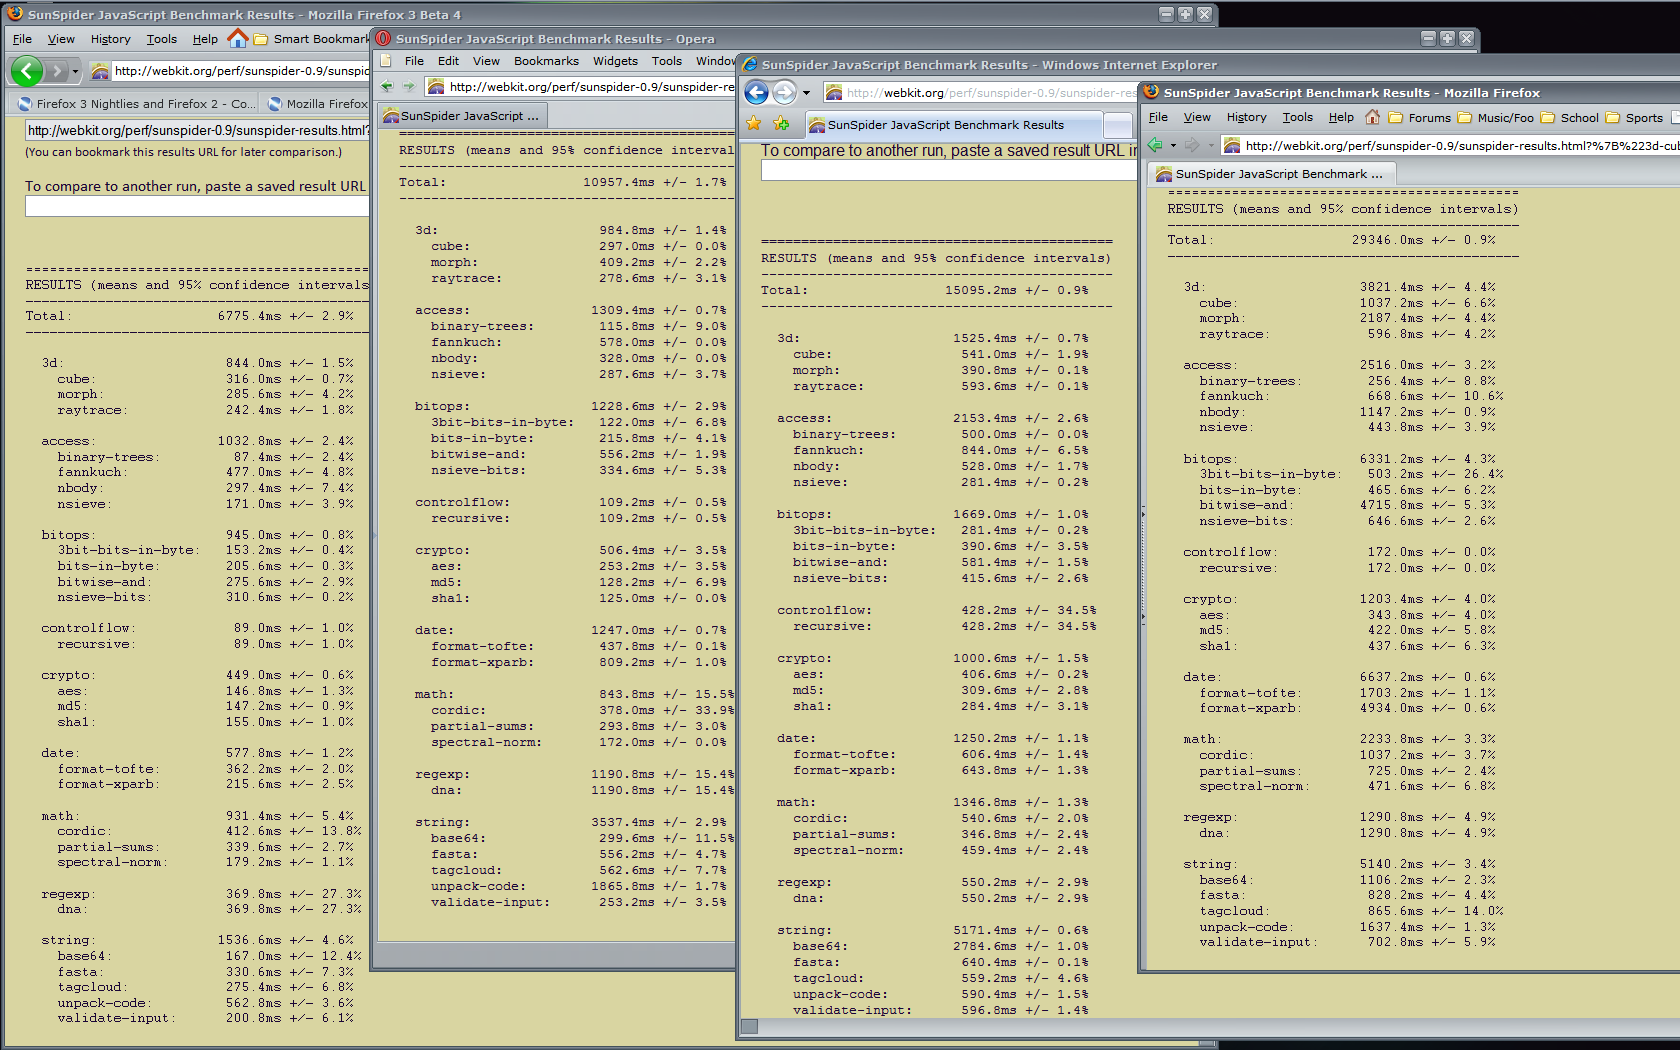
Task: Click the Add to Favorites icon in Internet Explorer
Action: click(x=781, y=124)
